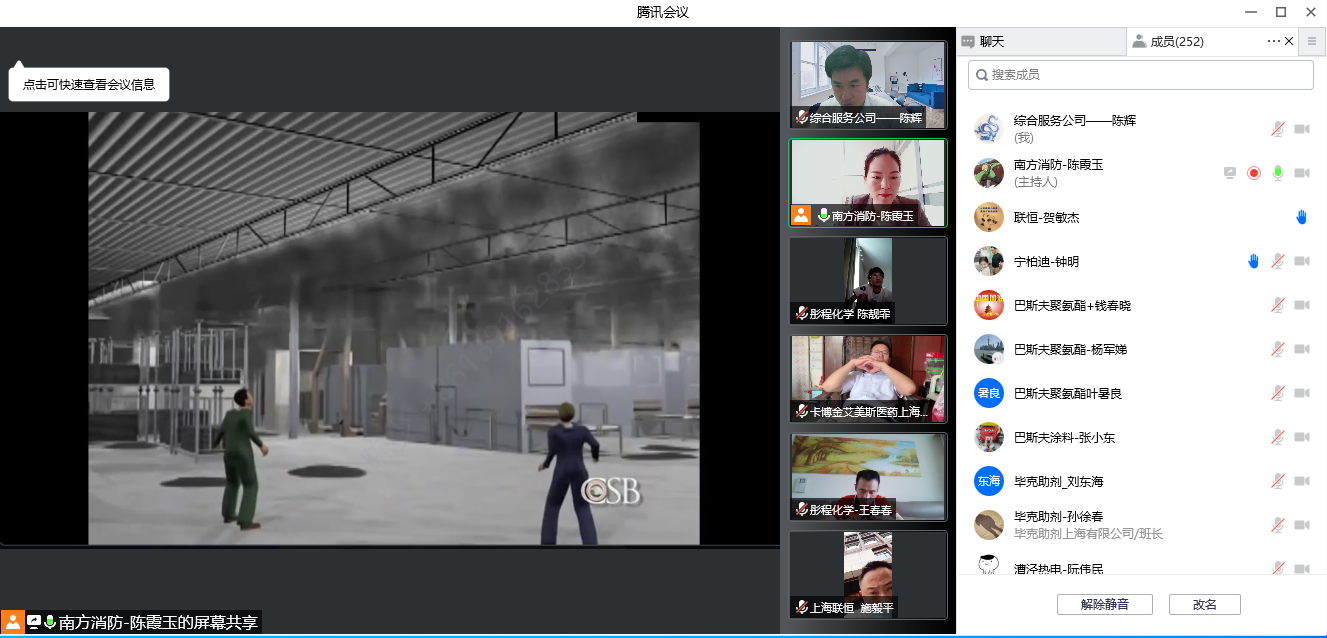This screenshot has height=638, width=1327.
Task: Click raised hand icon for 宁柏迪-钟明
Action: pyautogui.click(x=1253, y=261)
